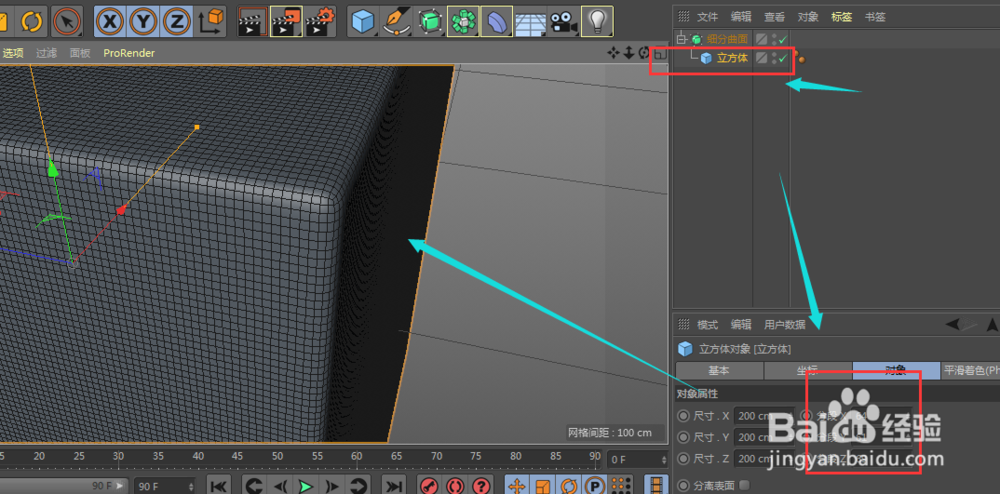Open object manager 文件 menu

pyautogui.click(x=707, y=17)
